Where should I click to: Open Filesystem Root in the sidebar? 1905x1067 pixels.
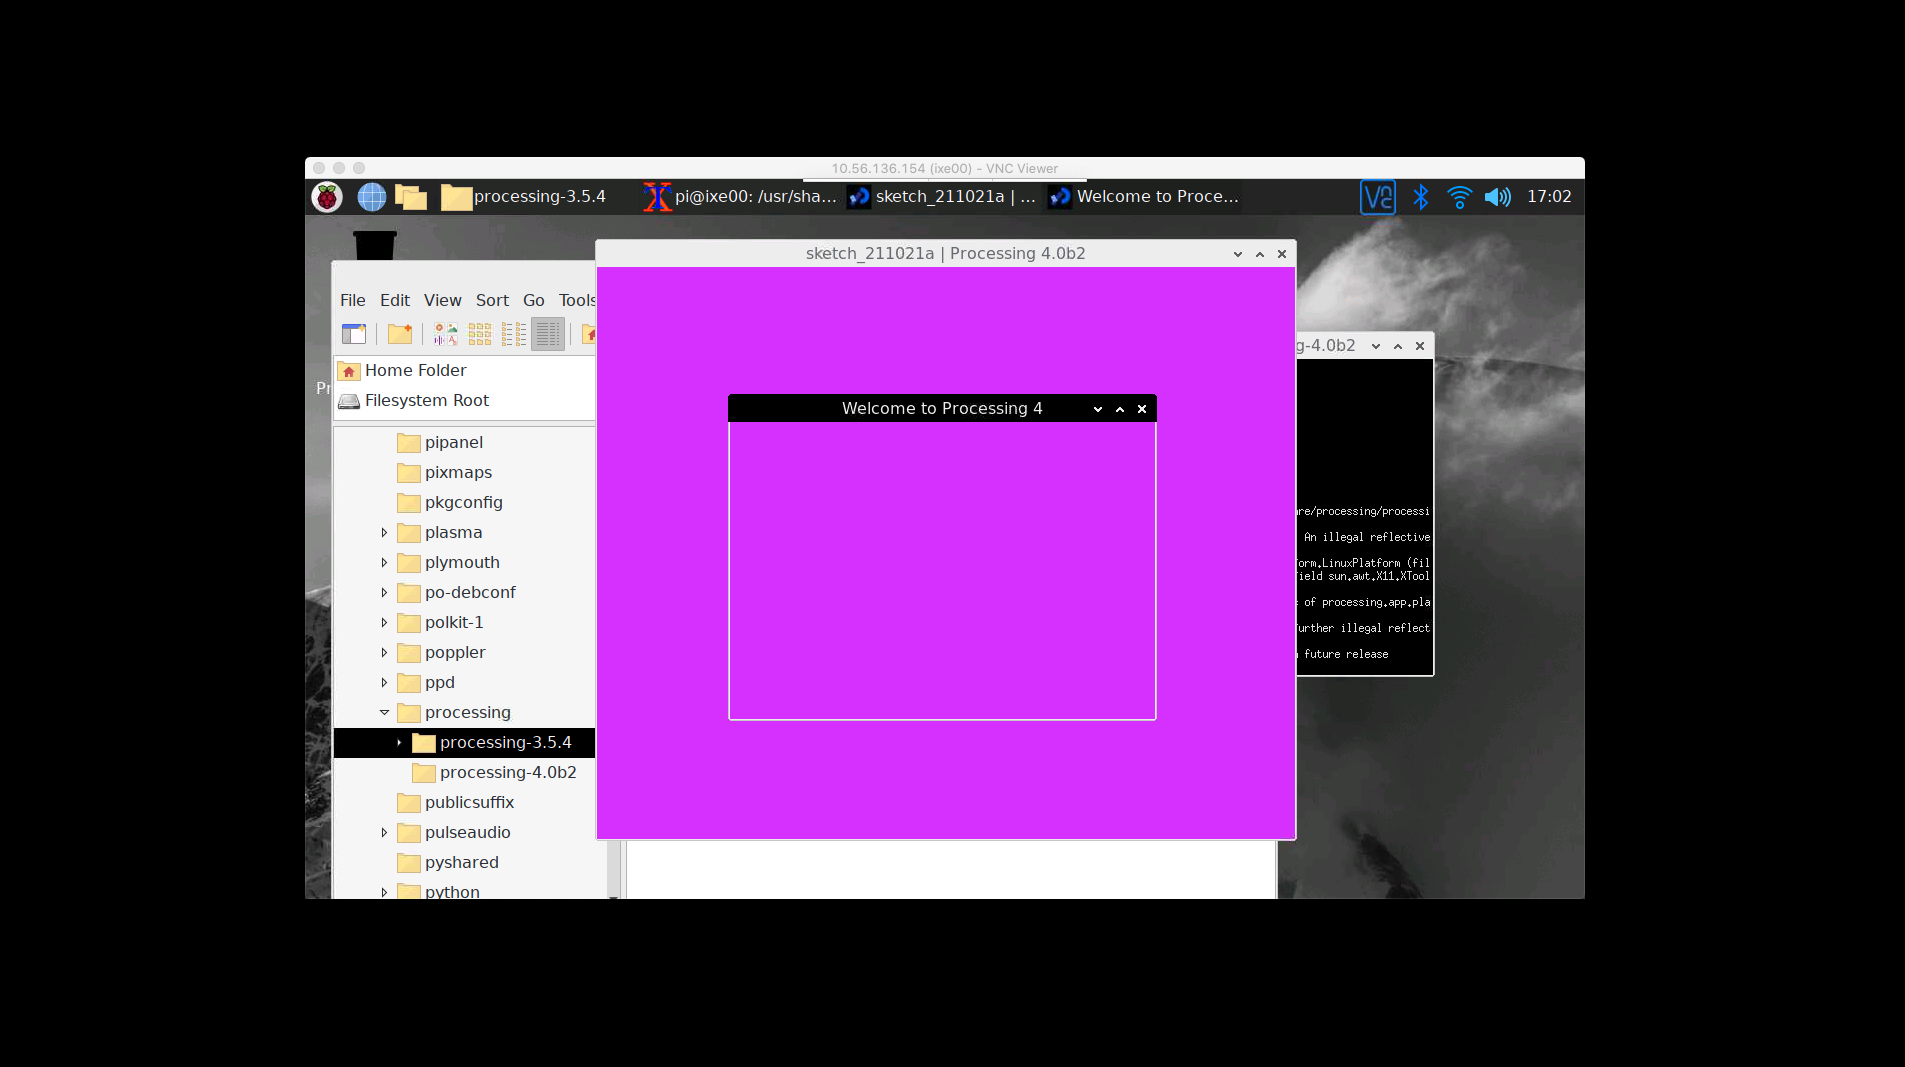pyautogui.click(x=426, y=400)
